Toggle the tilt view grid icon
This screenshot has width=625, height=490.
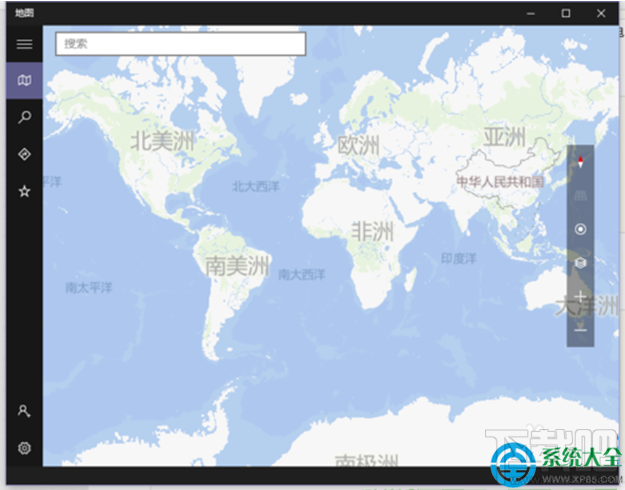580,195
